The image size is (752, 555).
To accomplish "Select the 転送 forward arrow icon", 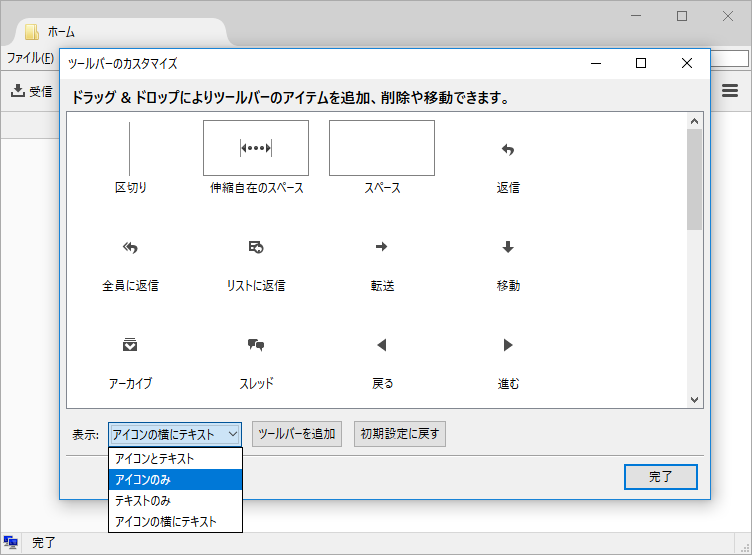I will (x=382, y=247).
